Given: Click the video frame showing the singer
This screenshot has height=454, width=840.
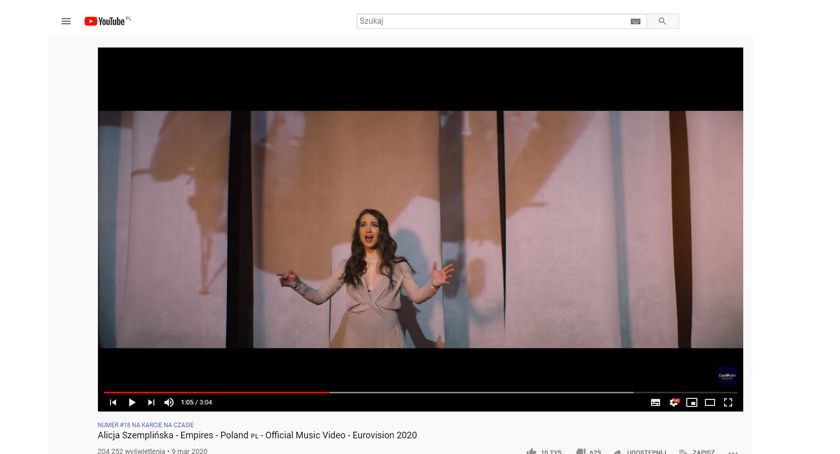Looking at the screenshot, I should 421,229.
